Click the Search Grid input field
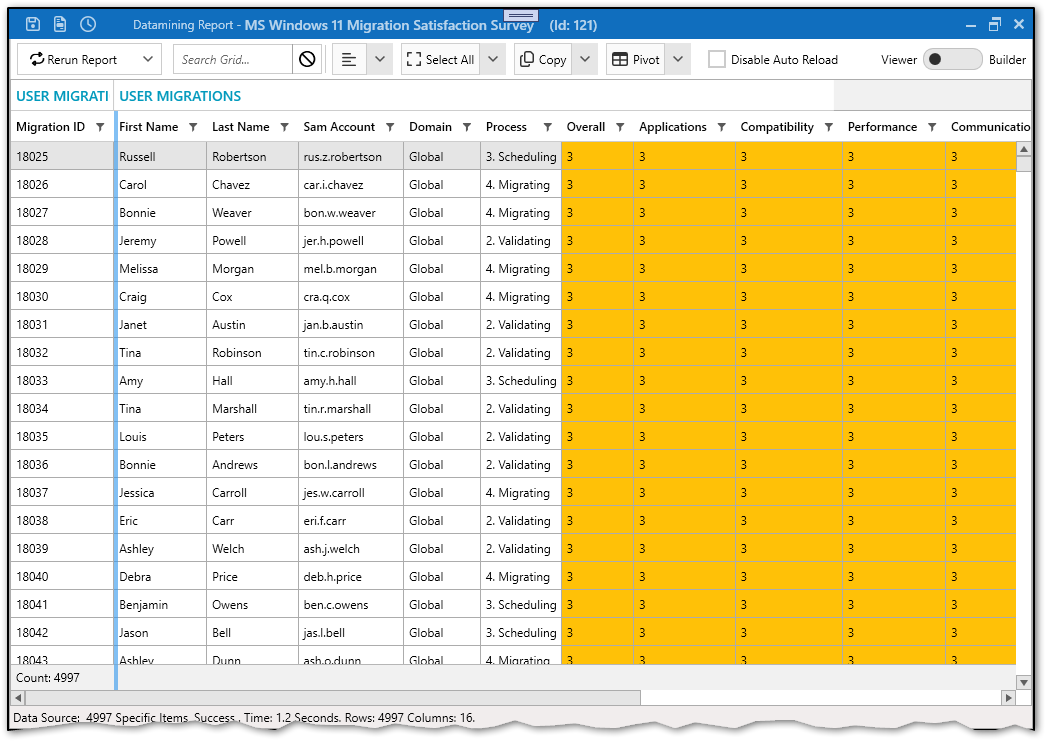 tap(233, 59)
